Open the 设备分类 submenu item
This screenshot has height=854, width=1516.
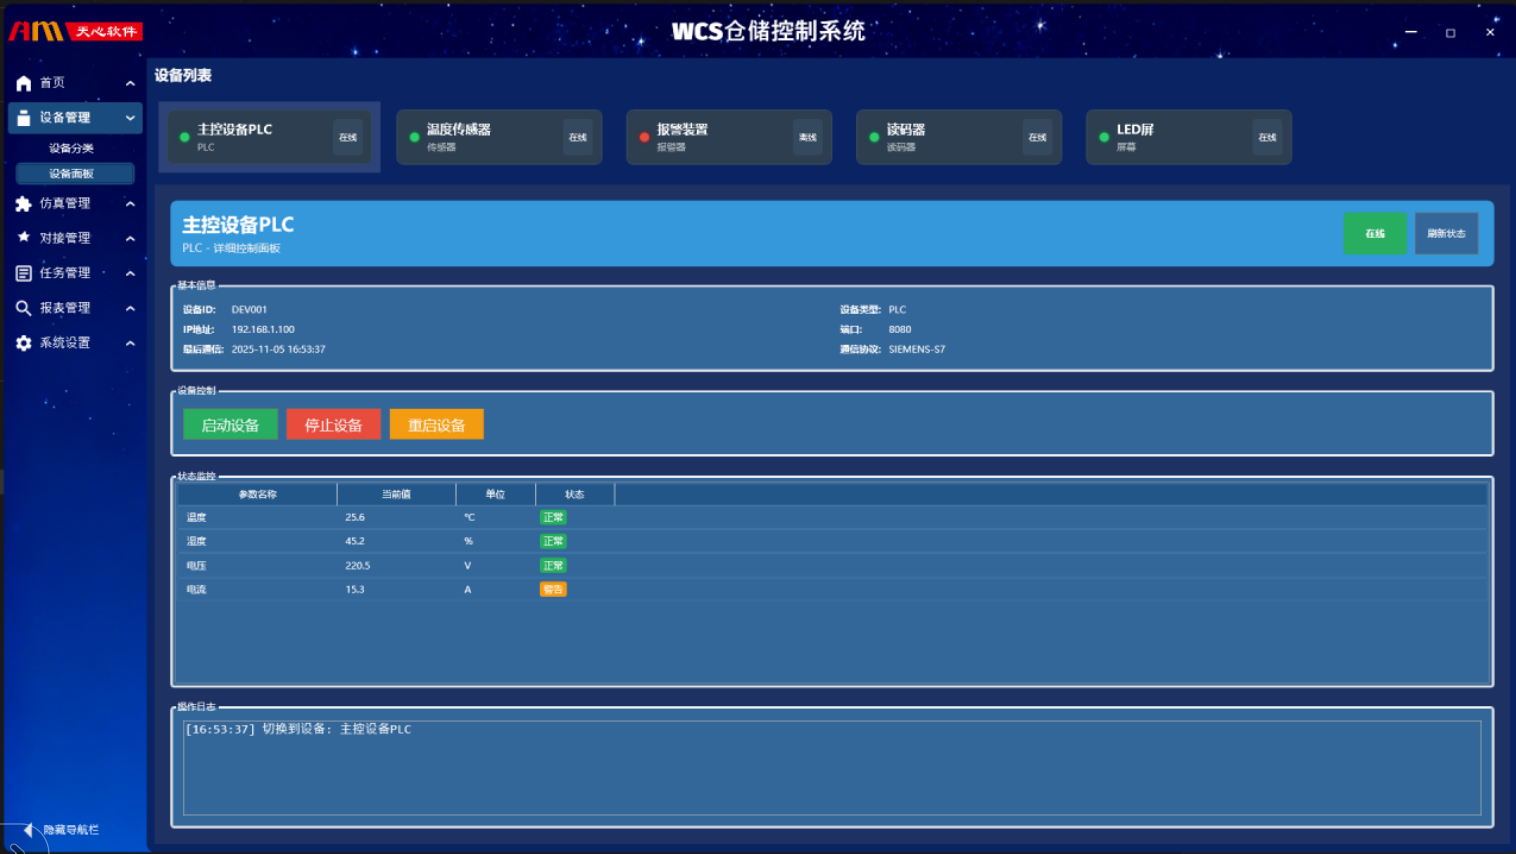72,148
